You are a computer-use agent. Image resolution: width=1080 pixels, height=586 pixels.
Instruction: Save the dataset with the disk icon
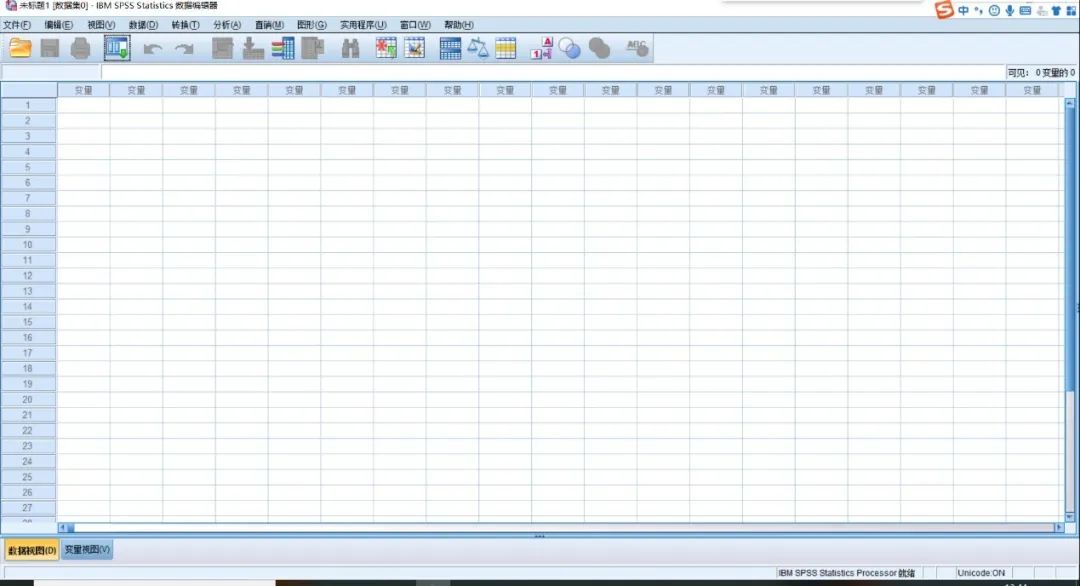click(50, 48)
